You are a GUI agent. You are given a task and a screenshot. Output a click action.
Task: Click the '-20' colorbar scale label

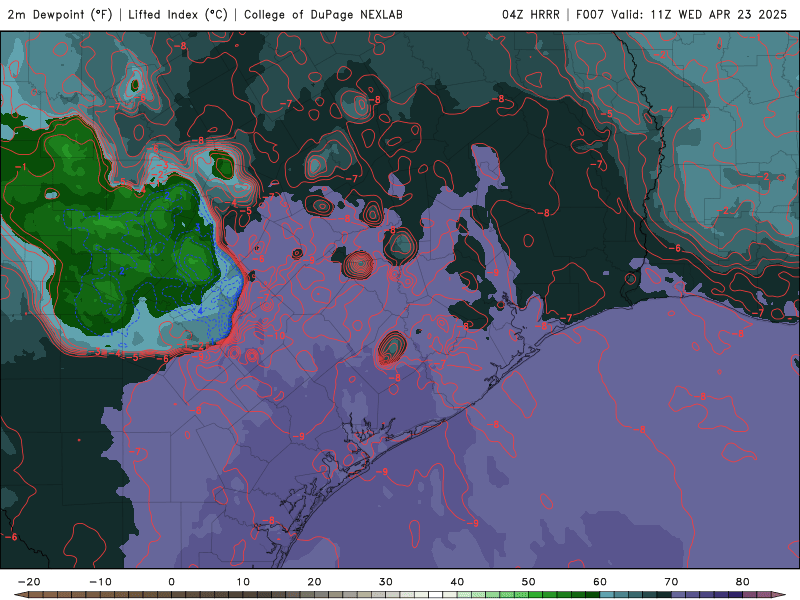(29, 582)
